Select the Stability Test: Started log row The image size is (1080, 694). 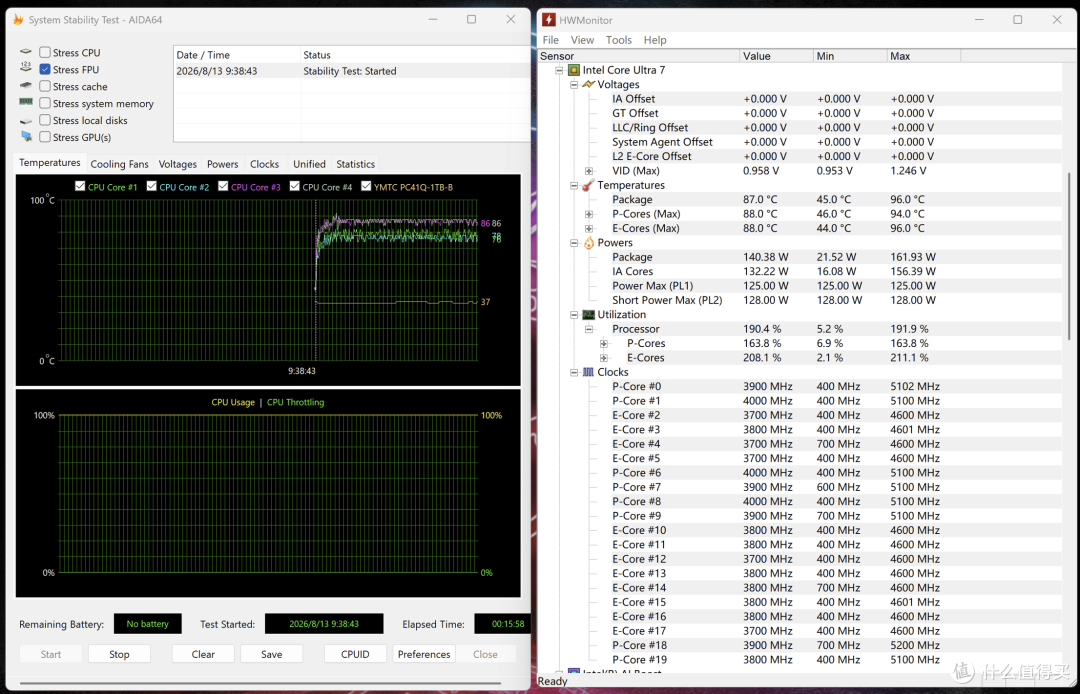tap(351, 71)
